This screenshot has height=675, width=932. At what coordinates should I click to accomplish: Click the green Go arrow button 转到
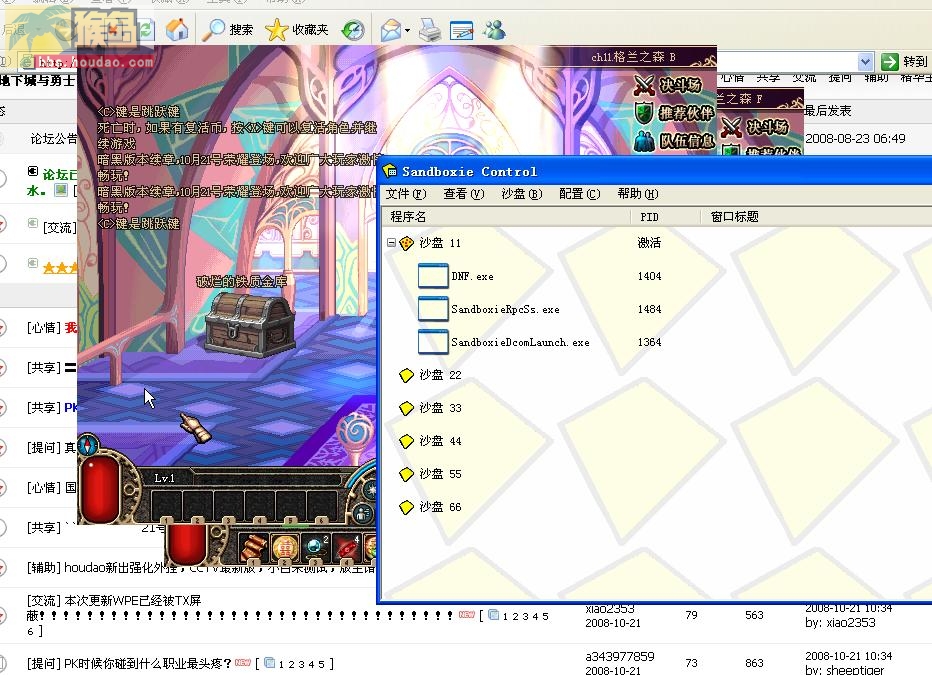(905, 61)
